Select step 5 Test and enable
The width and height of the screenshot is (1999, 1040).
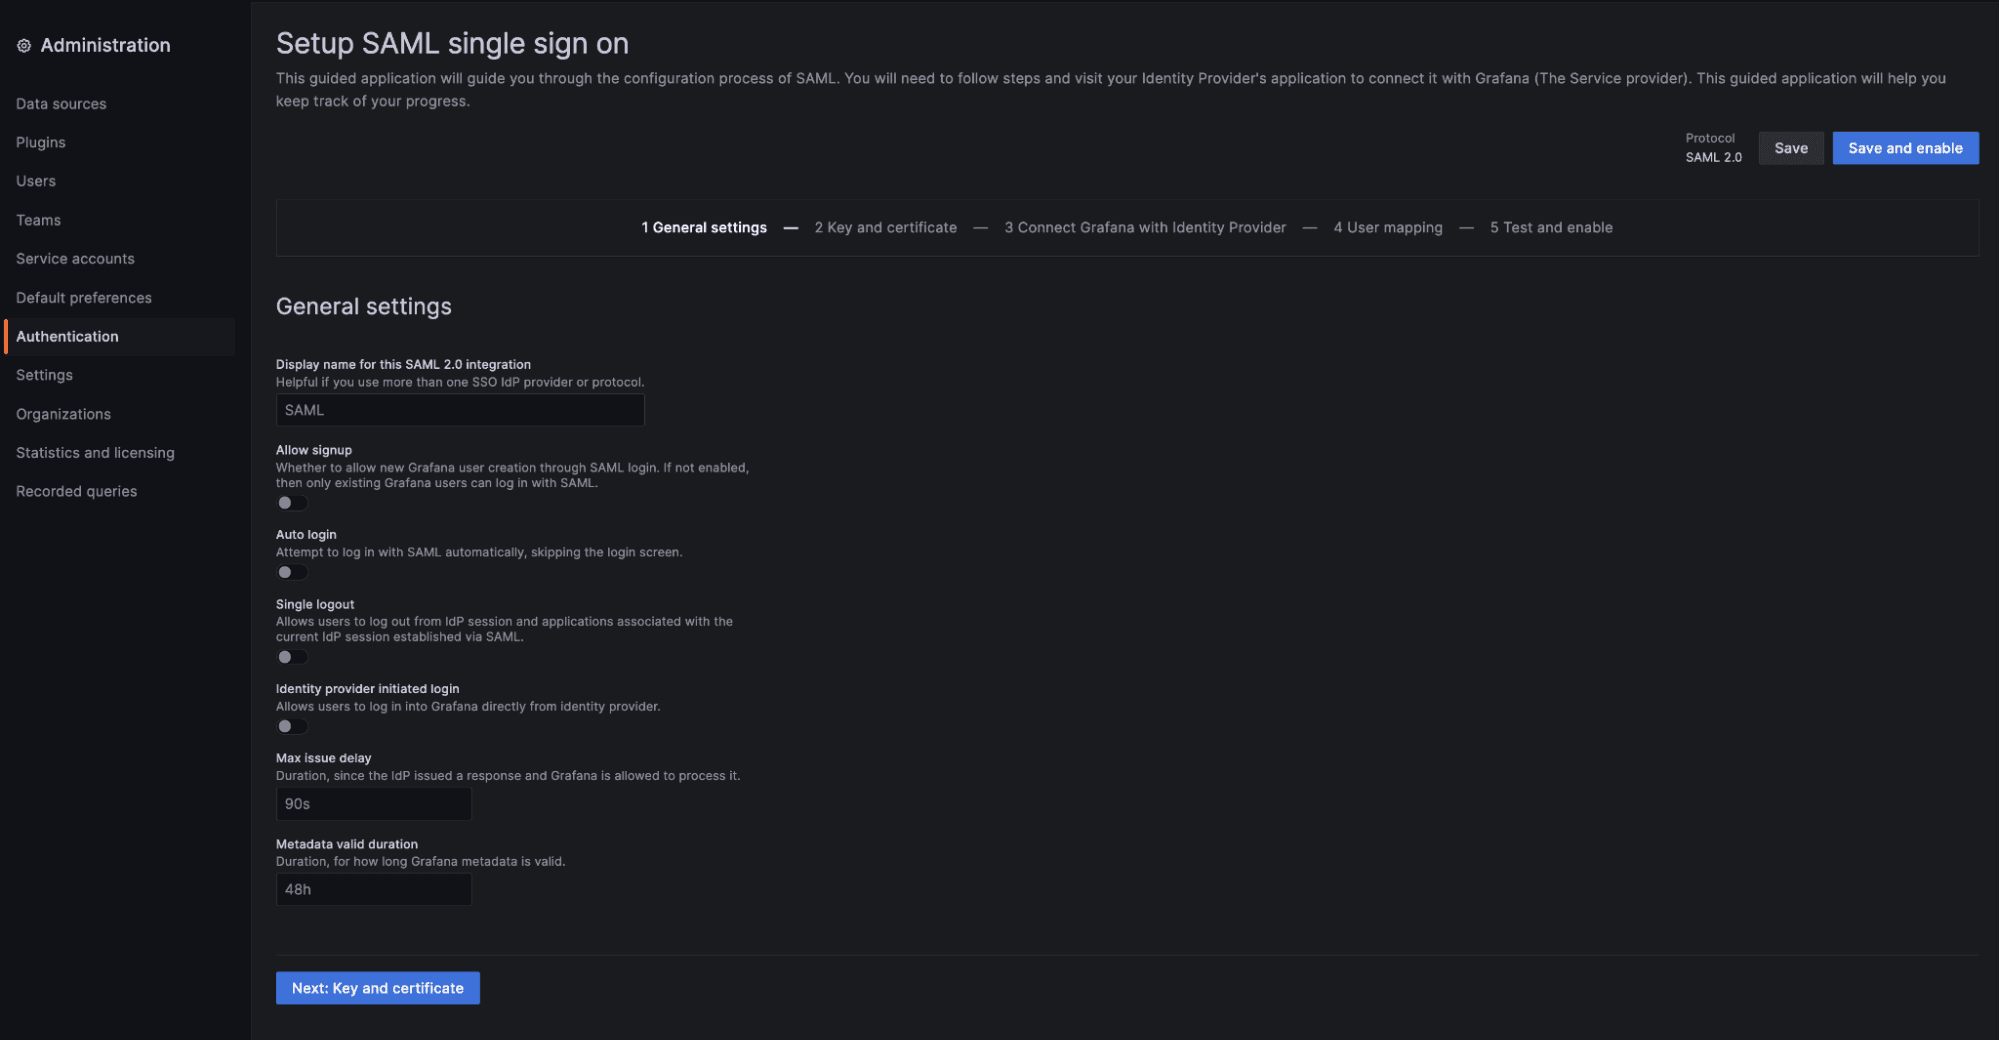1551,228
